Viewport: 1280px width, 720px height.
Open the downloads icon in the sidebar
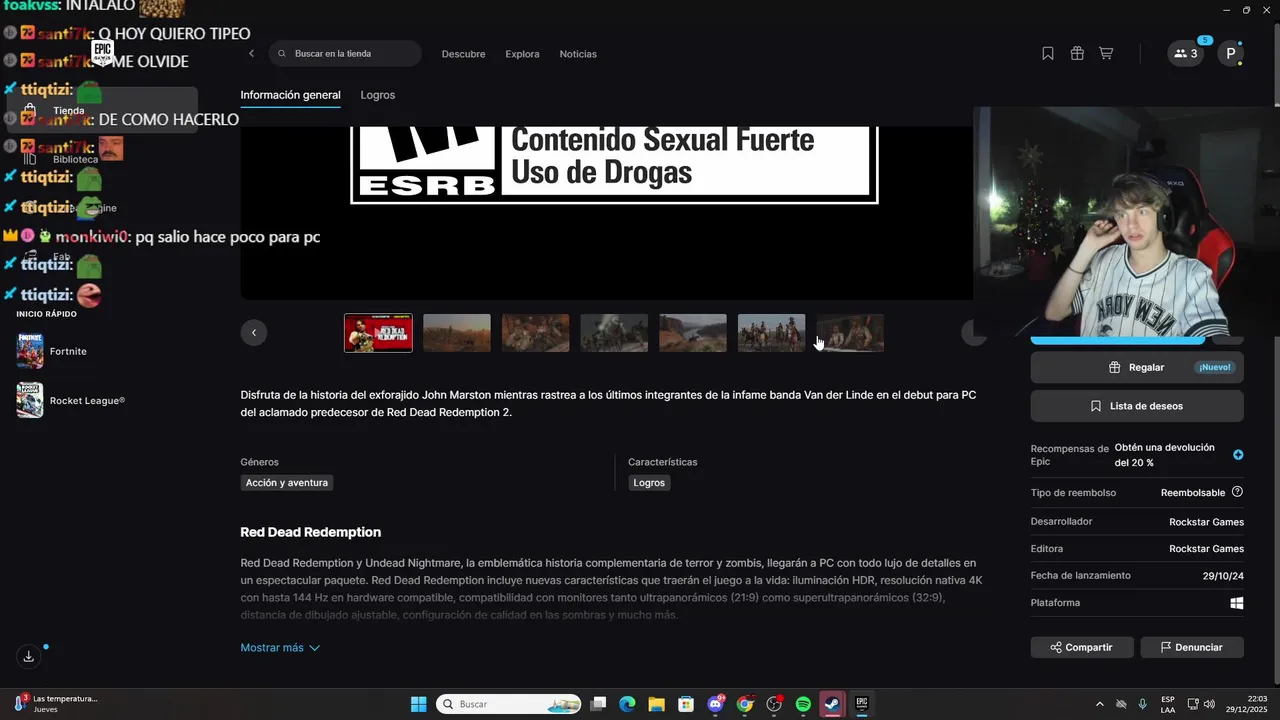(x=29, y=656)
